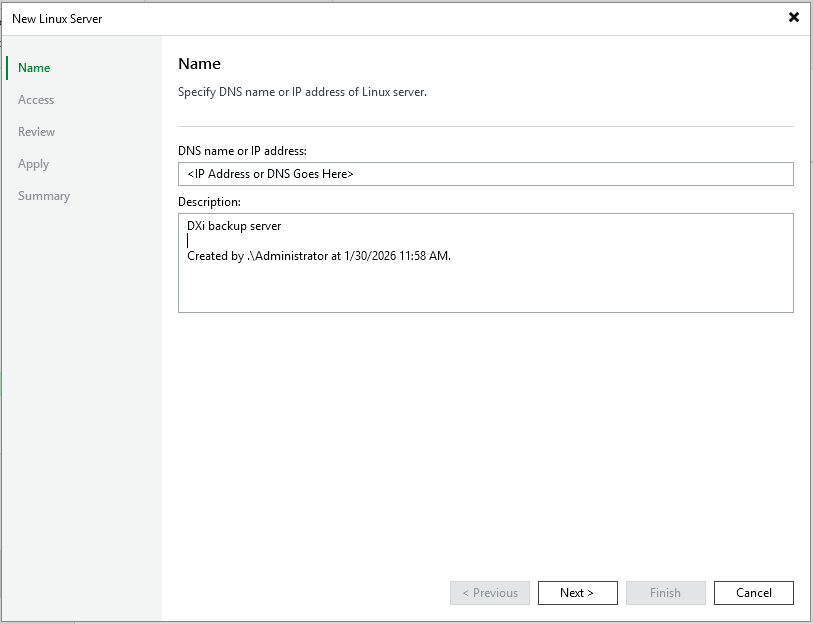Click the 'DXi backup server' description line

point(234,226)
